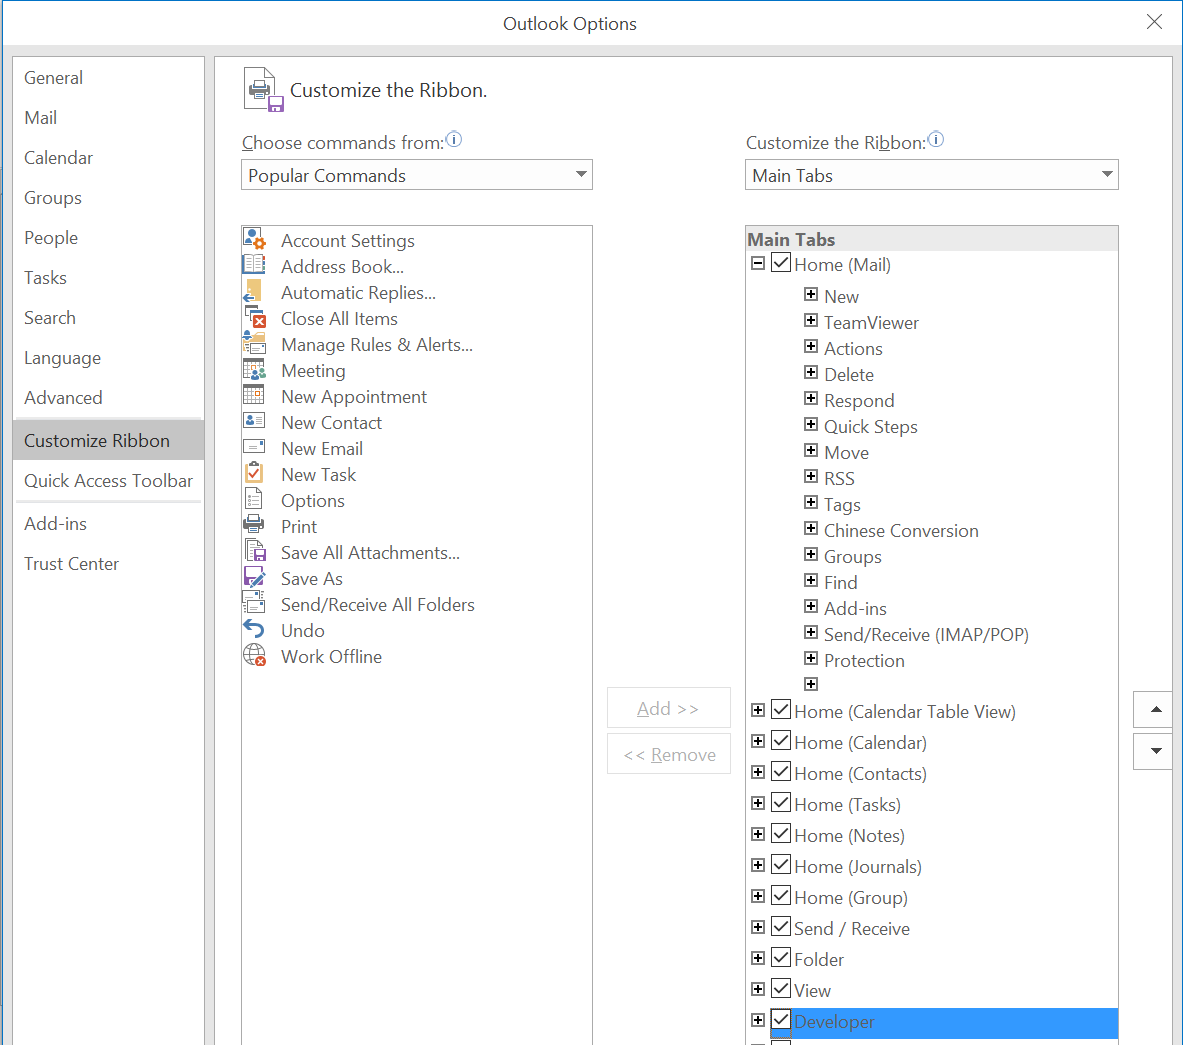Click the Undo arrow icon
Viewport: 1183px width, 1045px height.
pos(254,630)
